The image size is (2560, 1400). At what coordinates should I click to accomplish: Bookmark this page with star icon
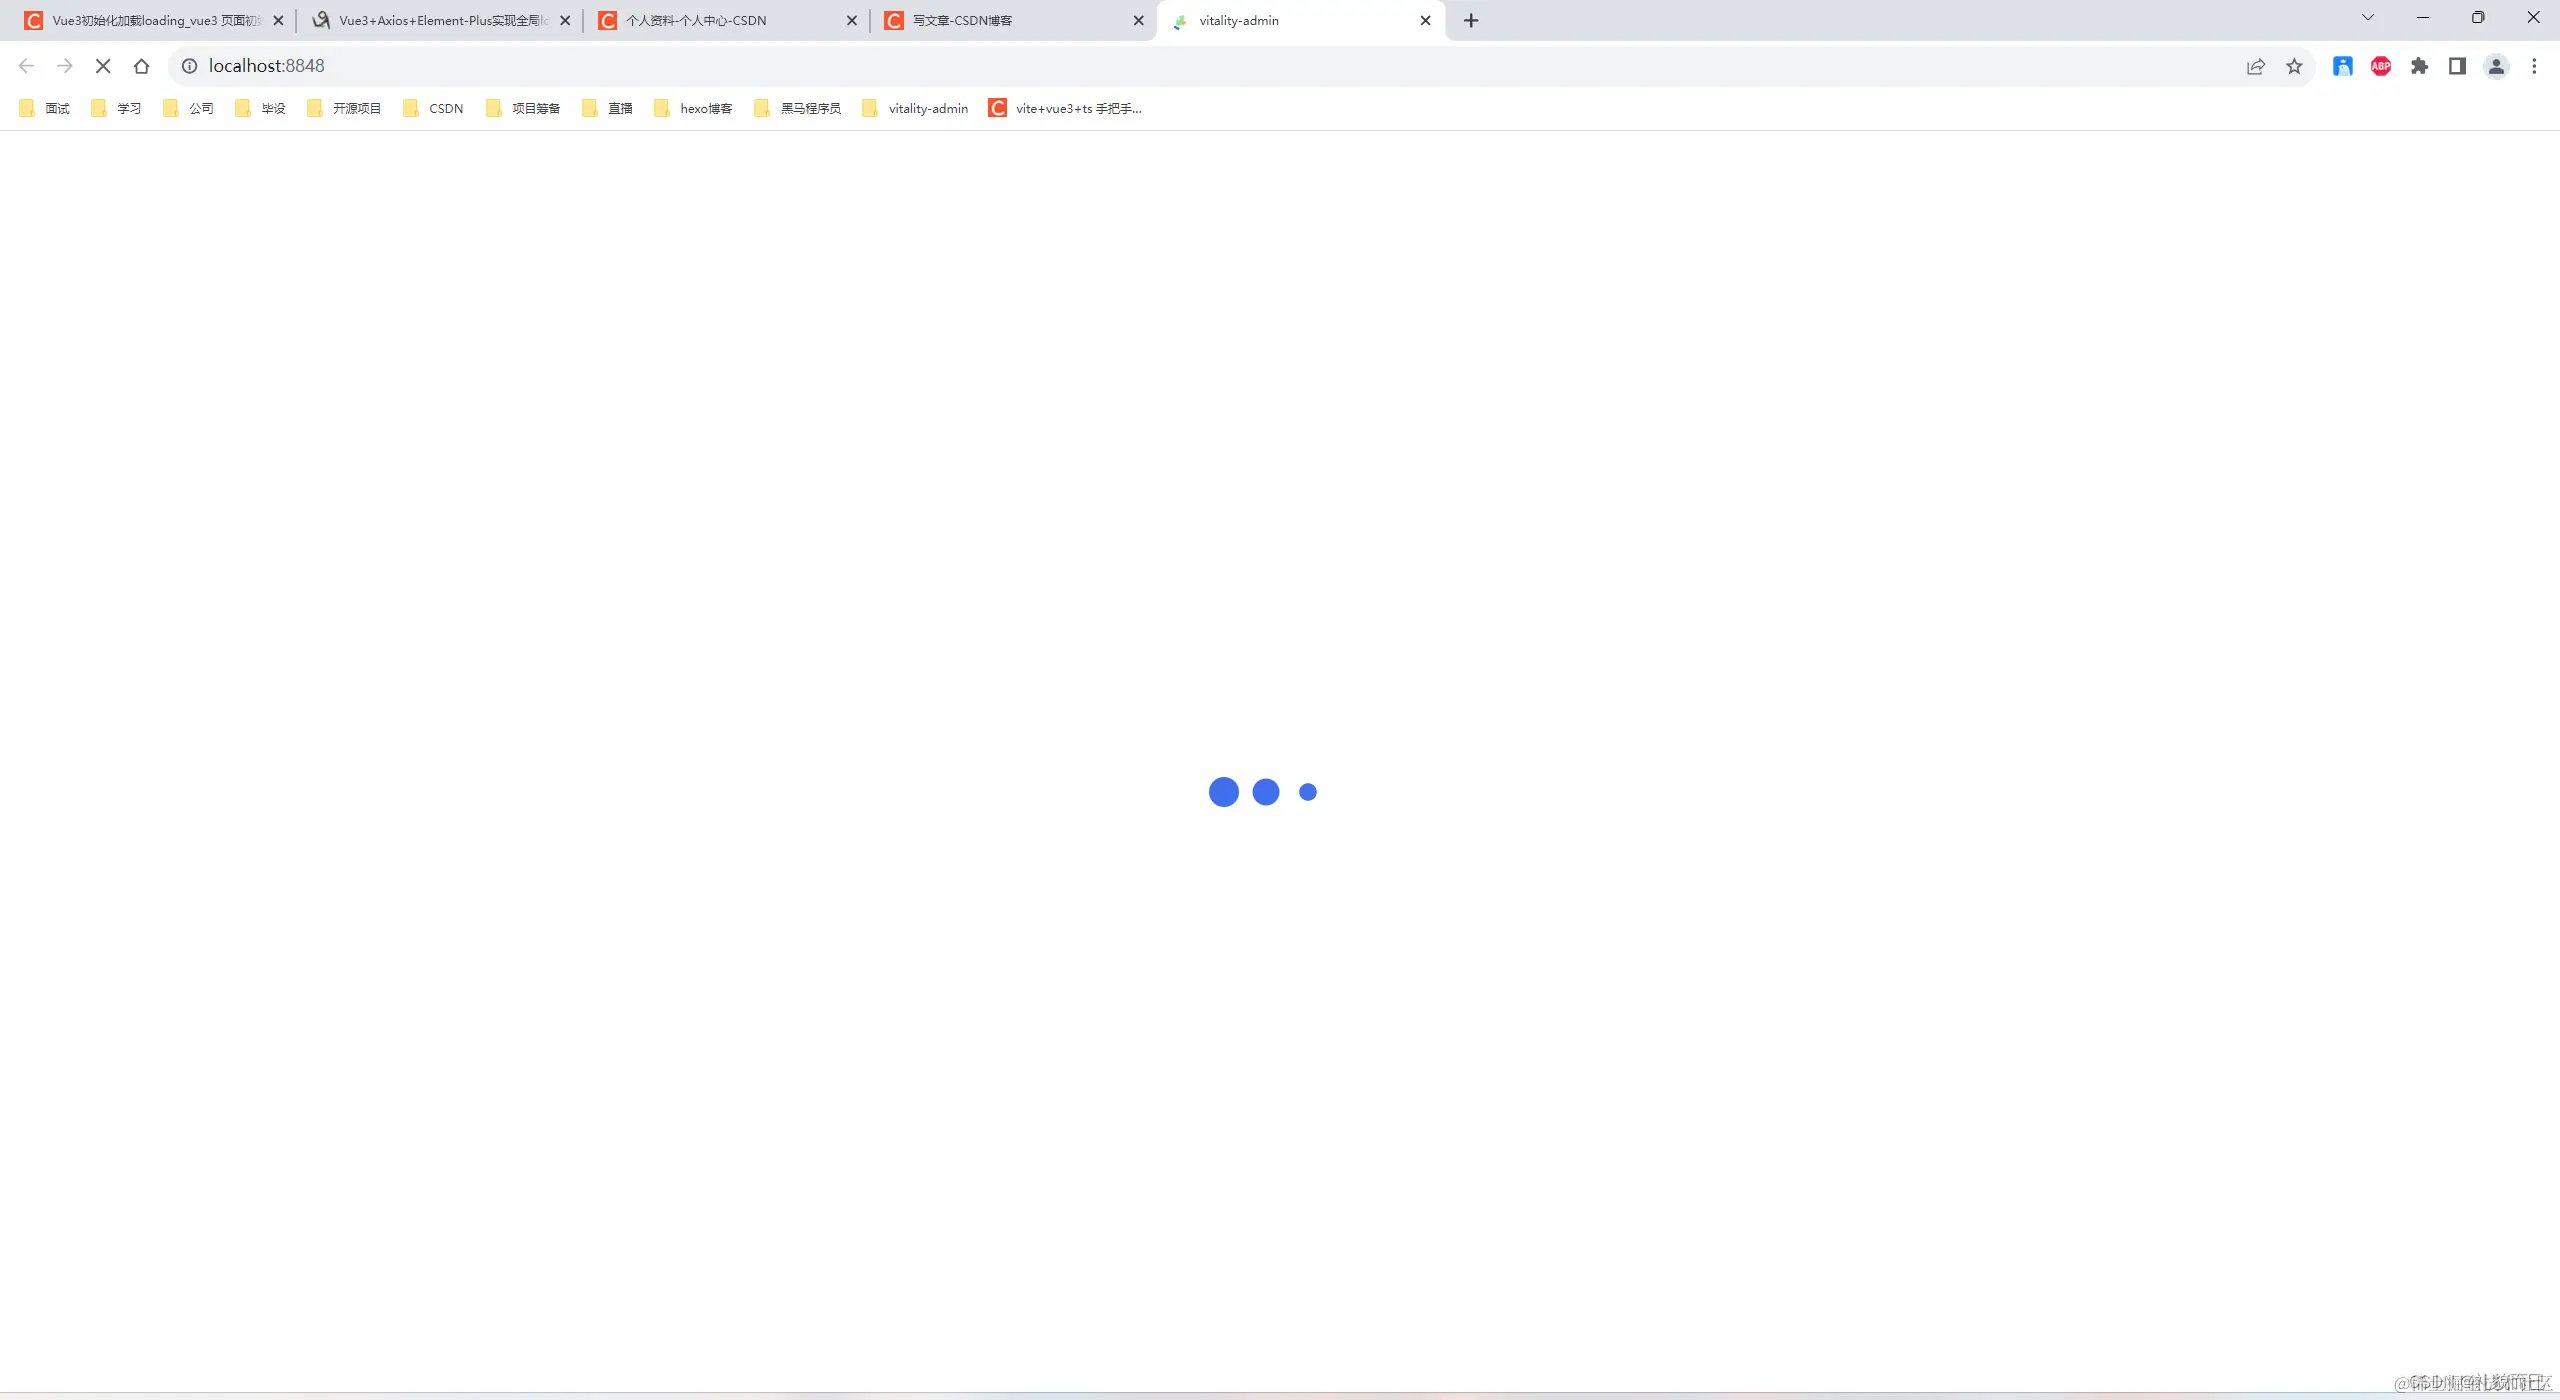pyautogui.click(x=2294, y=66)
